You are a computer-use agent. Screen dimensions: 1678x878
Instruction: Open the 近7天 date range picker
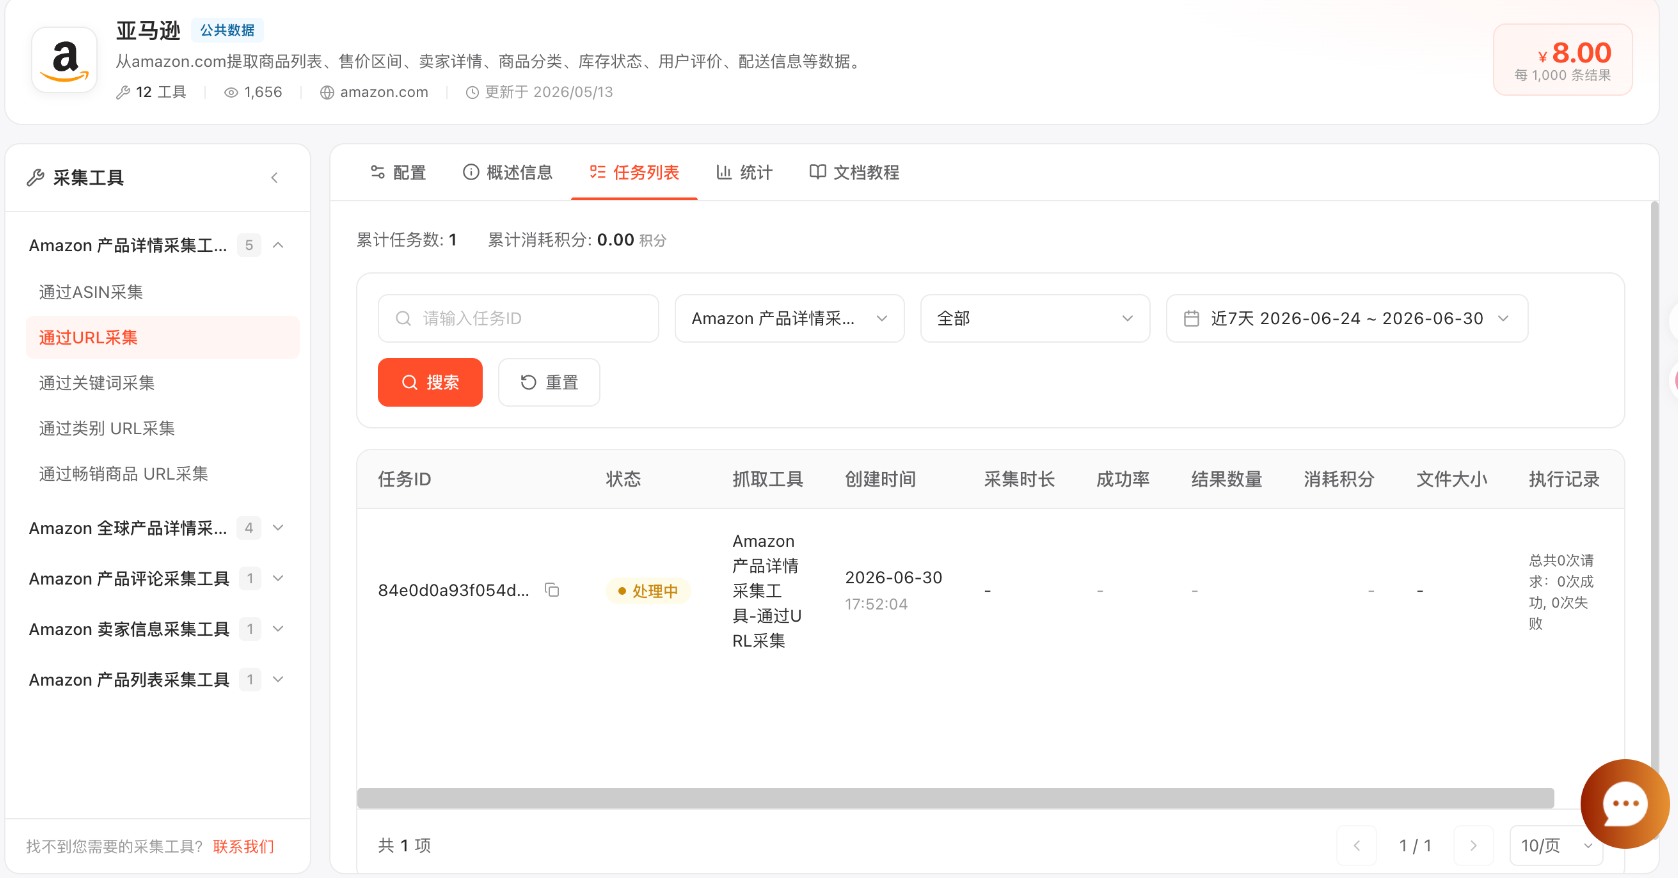[1347, 318]
